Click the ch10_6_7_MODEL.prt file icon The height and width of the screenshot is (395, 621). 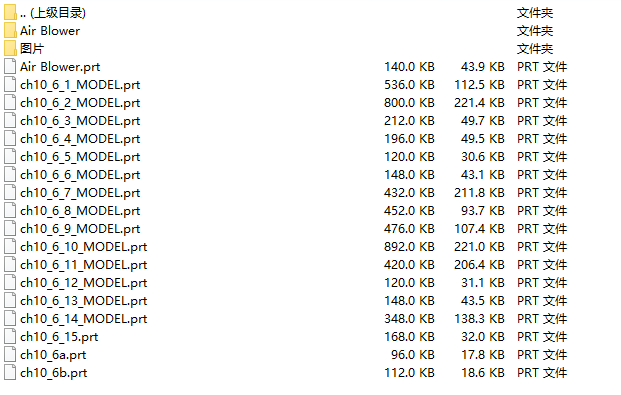tap(10, 193)
